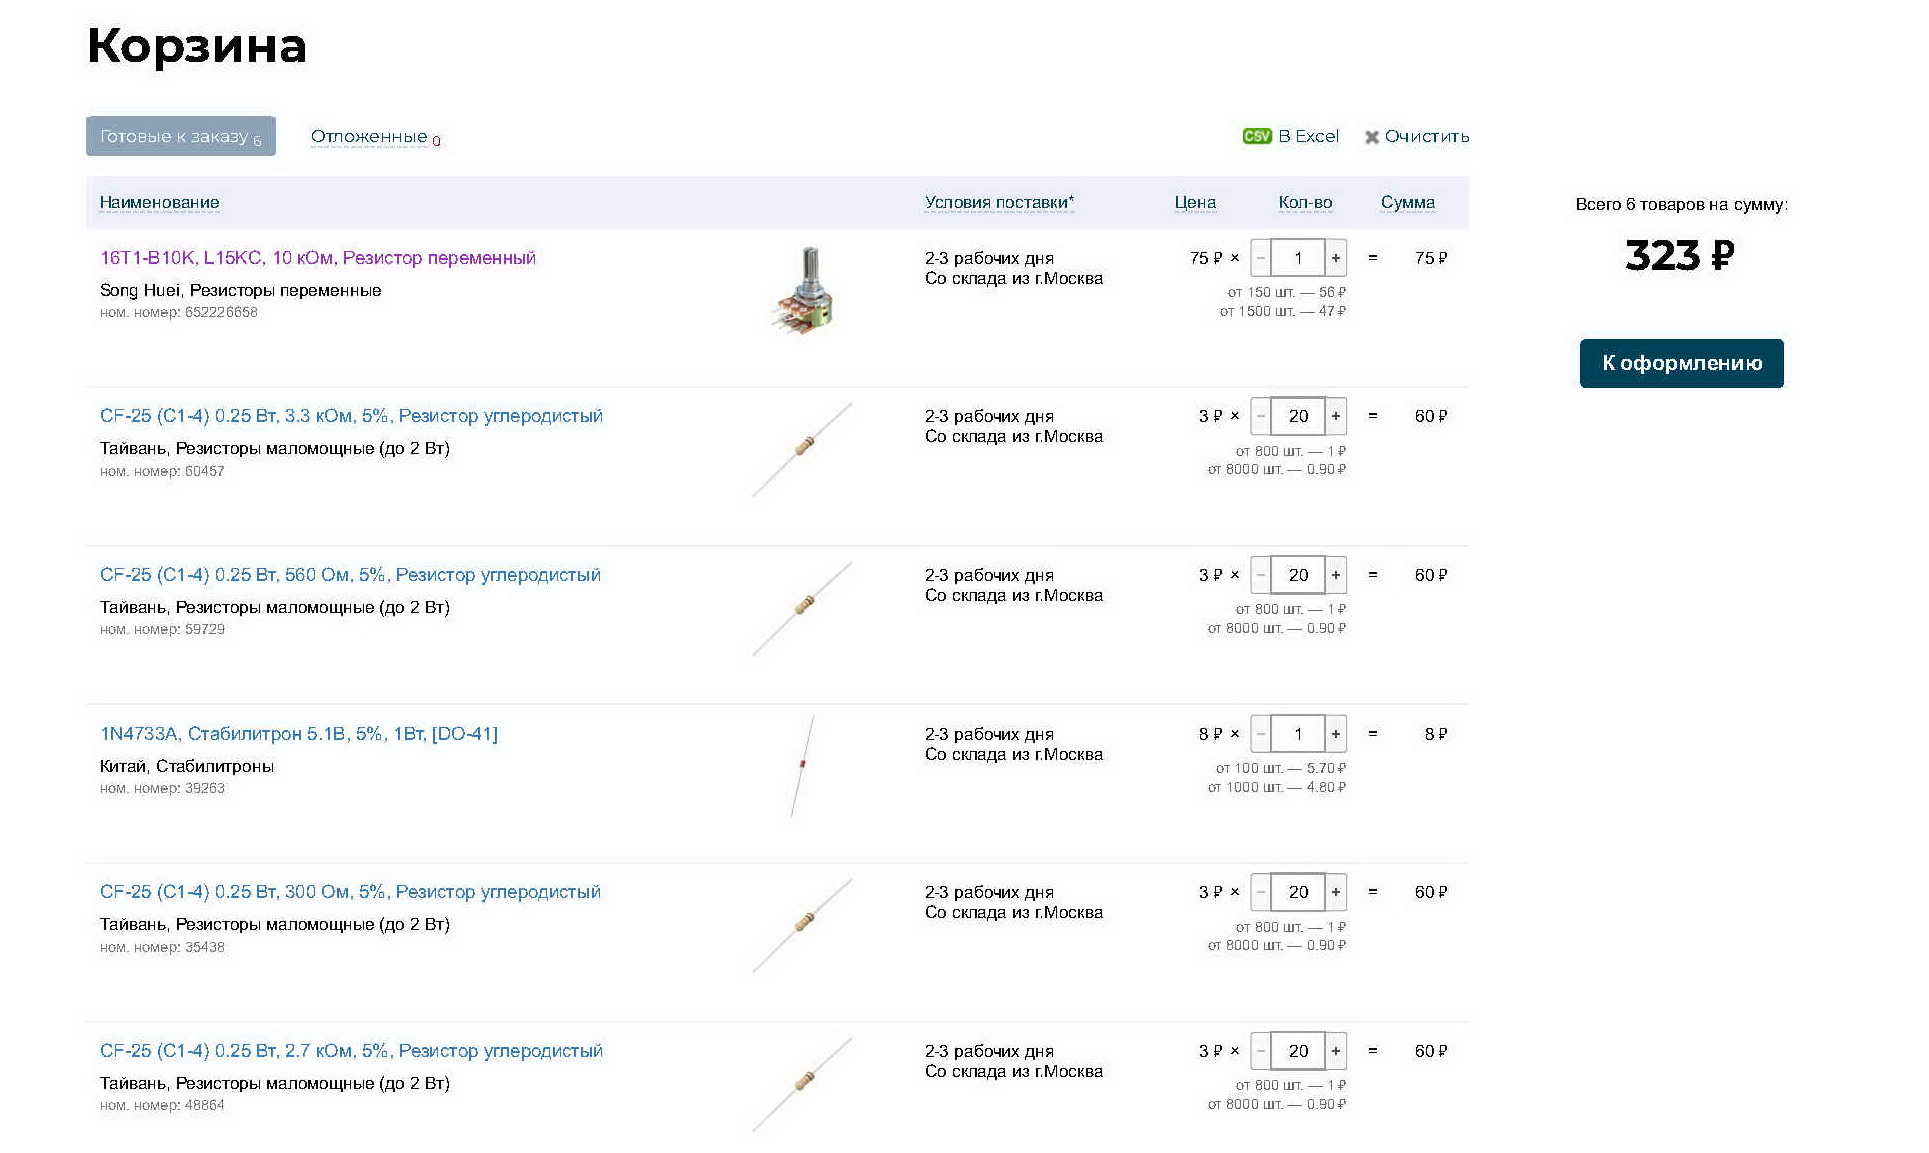Screen dimensions: 1929x1153
Task: Click the Цена column header
Action: pyautogui.click(x=1195, y=202)
